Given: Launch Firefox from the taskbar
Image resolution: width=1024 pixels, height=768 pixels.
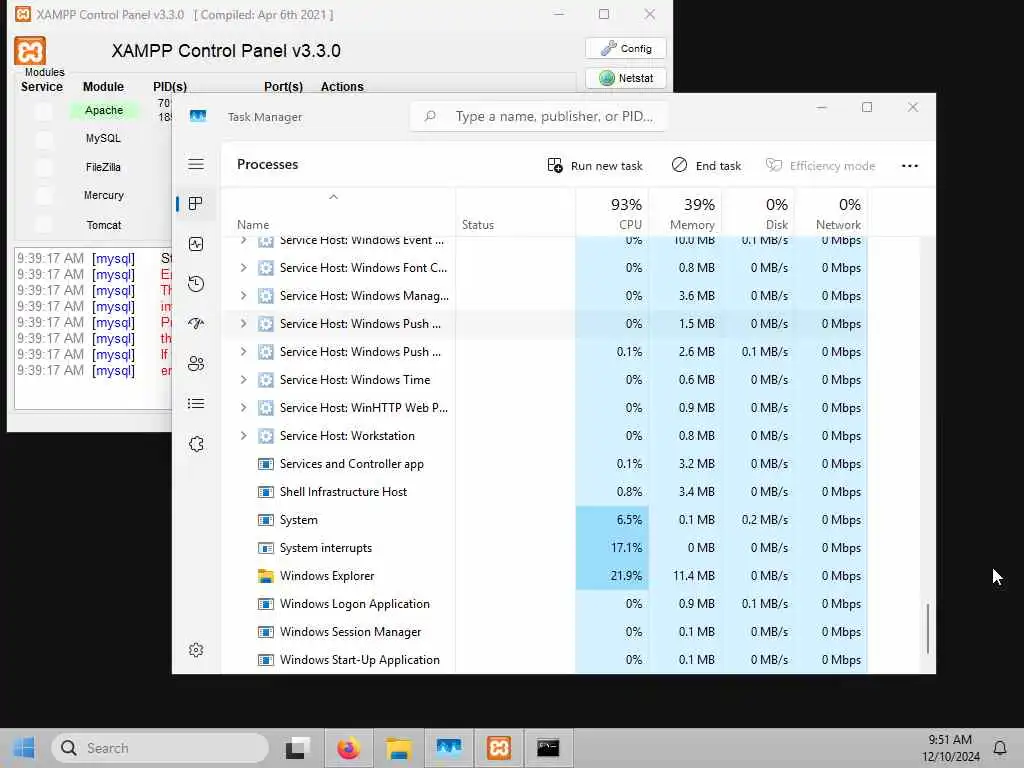Looking at the screenshot, I should [x=349, y=748].
